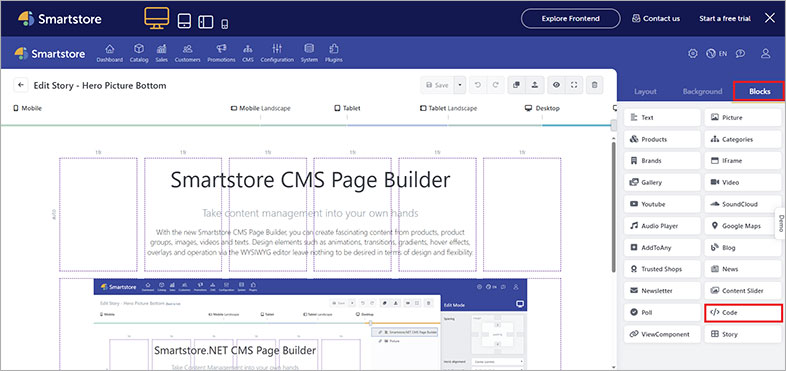Viewport: 786px width, 371px height.
Task: Add a Text block
Action: click(662, 117)
